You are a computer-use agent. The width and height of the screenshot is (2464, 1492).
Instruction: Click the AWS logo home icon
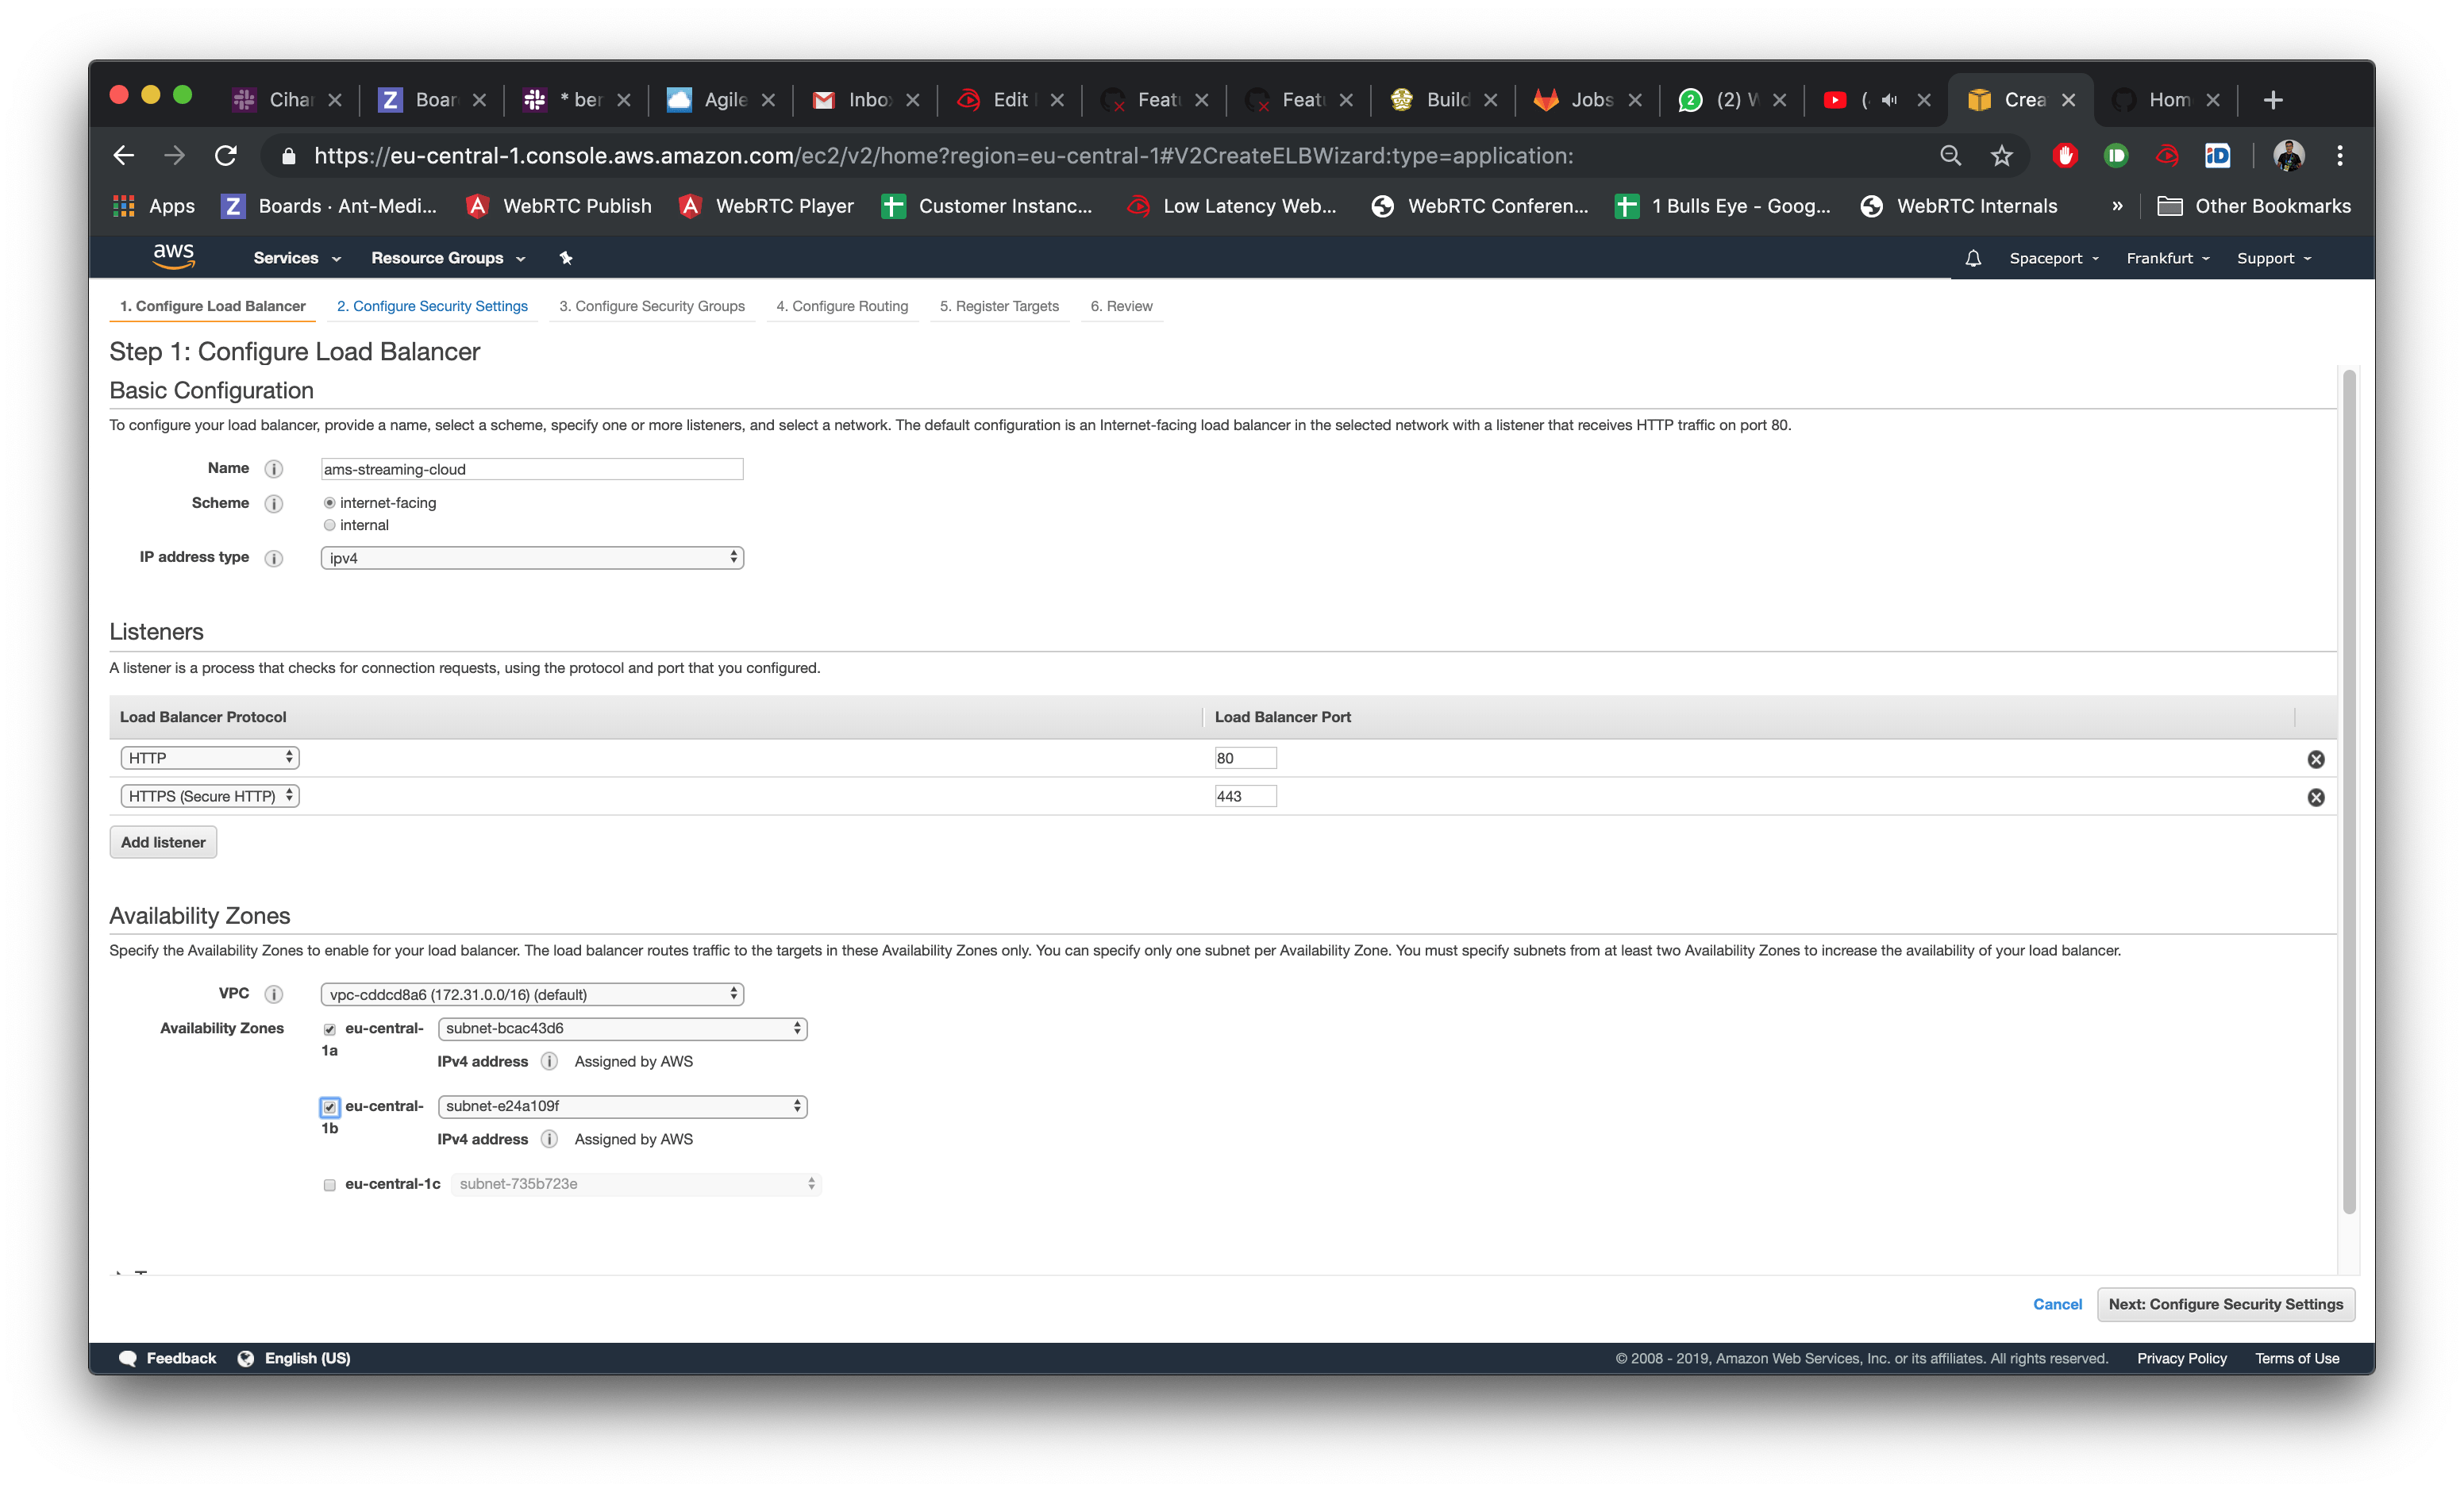pyautogui.click(x=173, y=256)
